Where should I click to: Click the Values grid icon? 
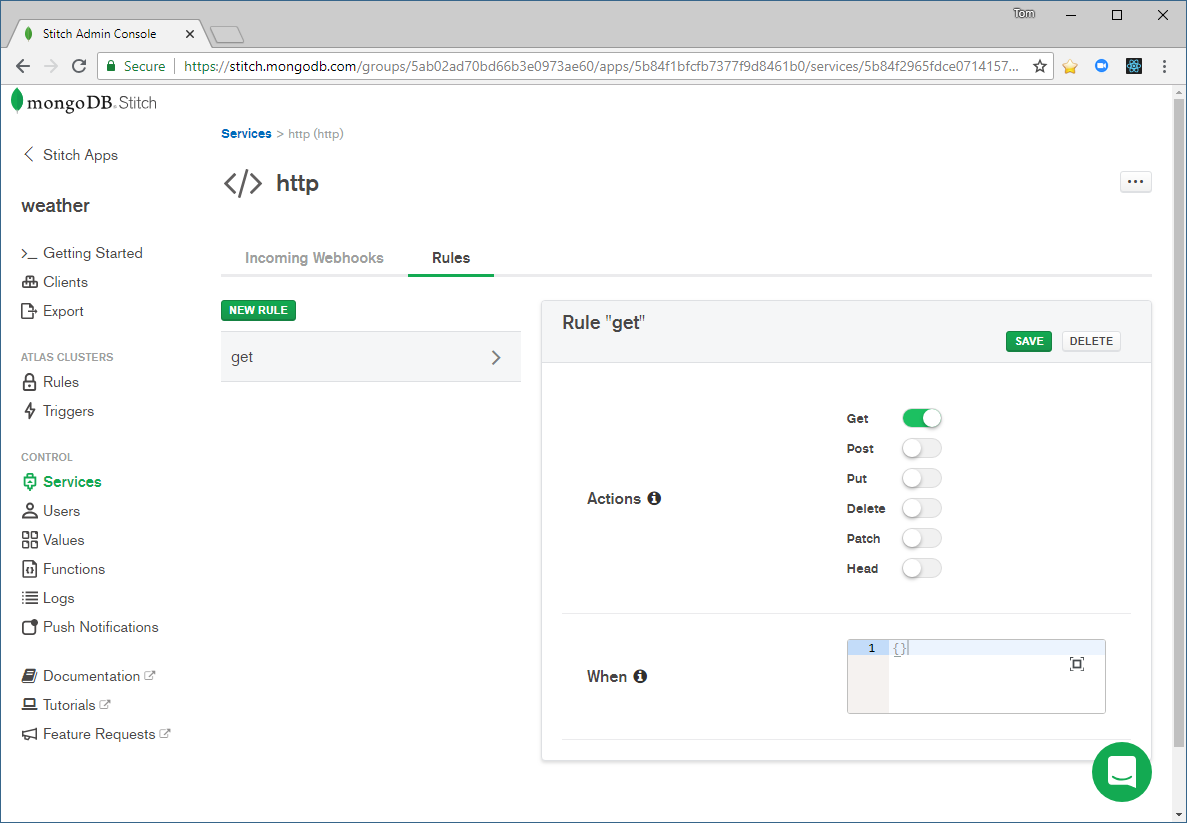[x=30, y=540]
